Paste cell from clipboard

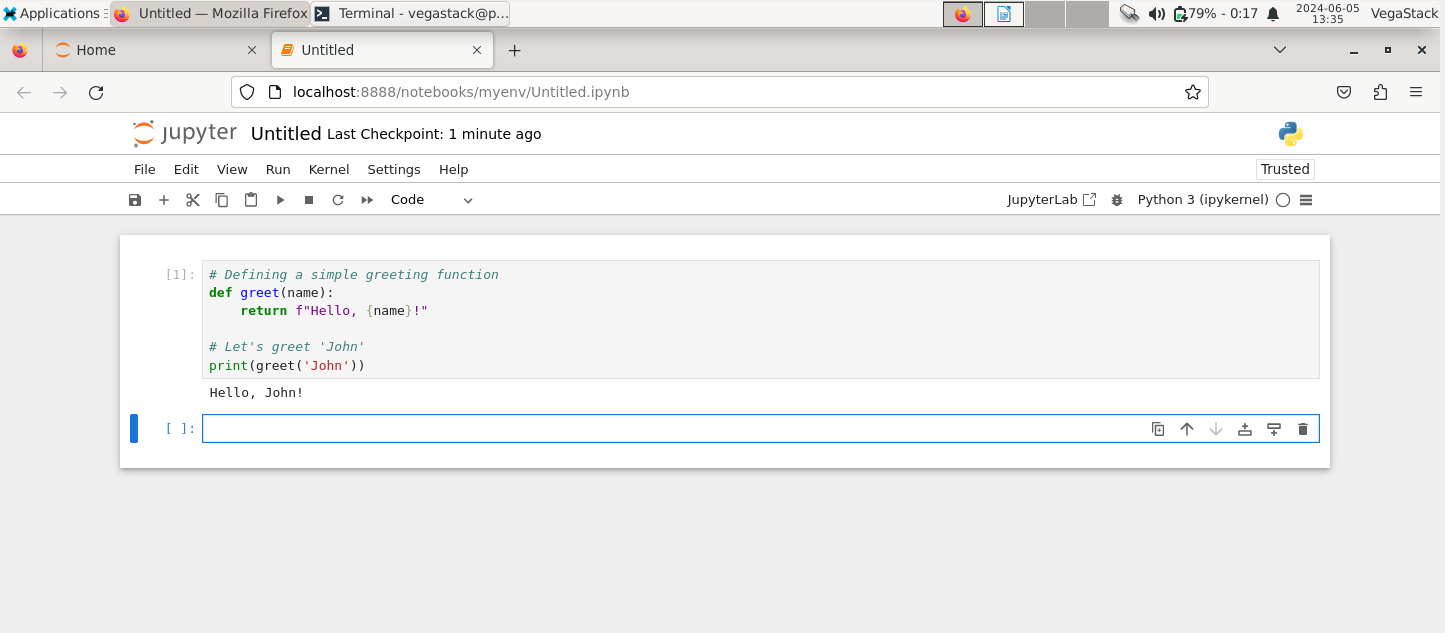point(250,199)
